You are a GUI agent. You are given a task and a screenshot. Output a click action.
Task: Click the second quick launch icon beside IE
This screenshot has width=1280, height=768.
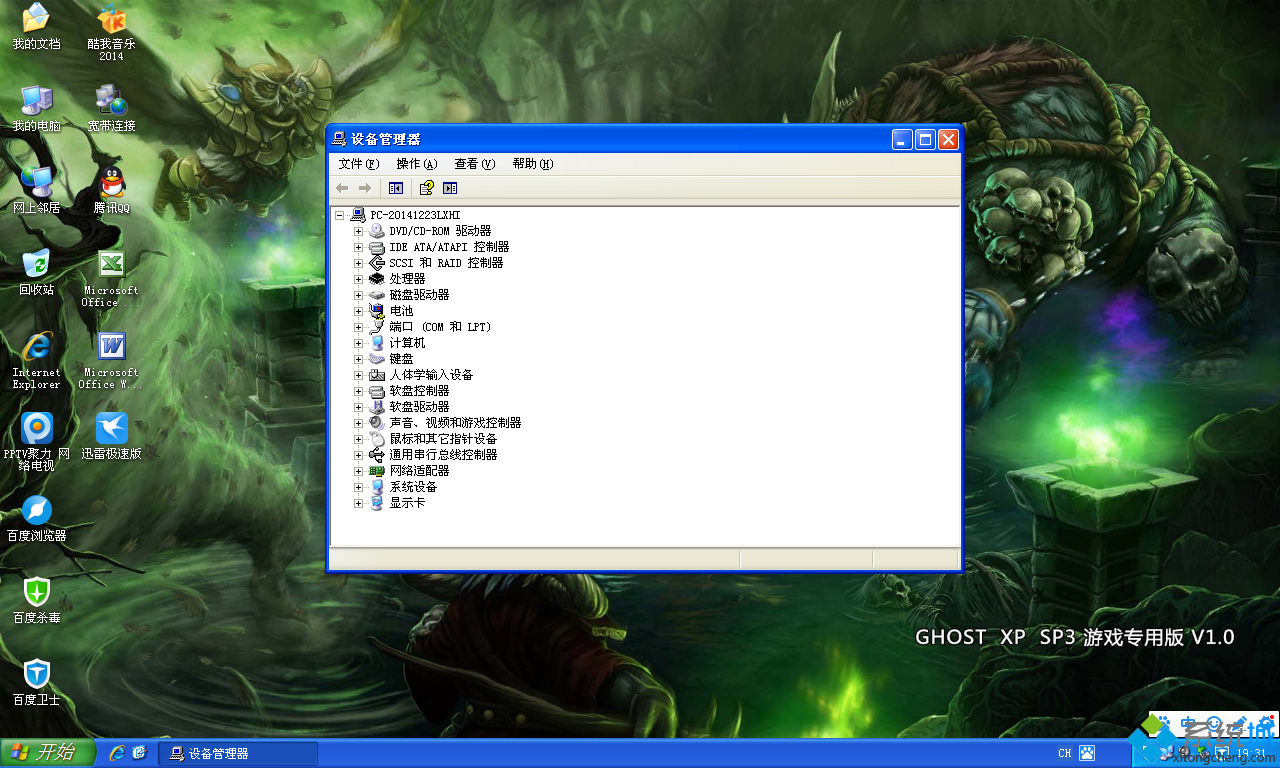coord(139,752)
